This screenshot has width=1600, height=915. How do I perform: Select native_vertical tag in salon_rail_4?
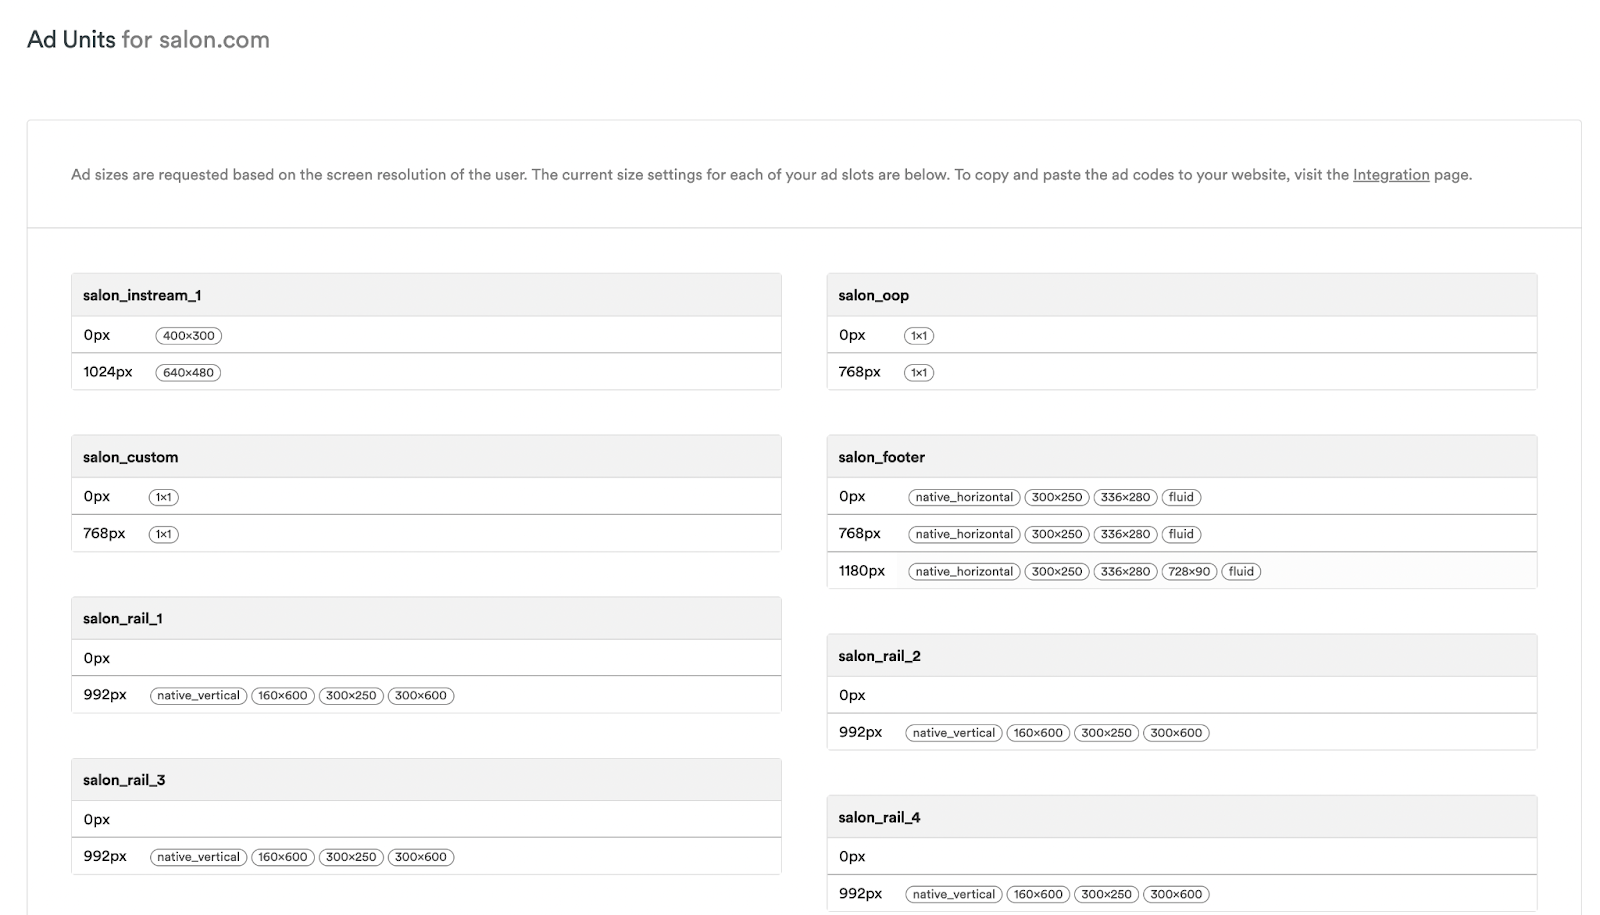tap(954, 895)
